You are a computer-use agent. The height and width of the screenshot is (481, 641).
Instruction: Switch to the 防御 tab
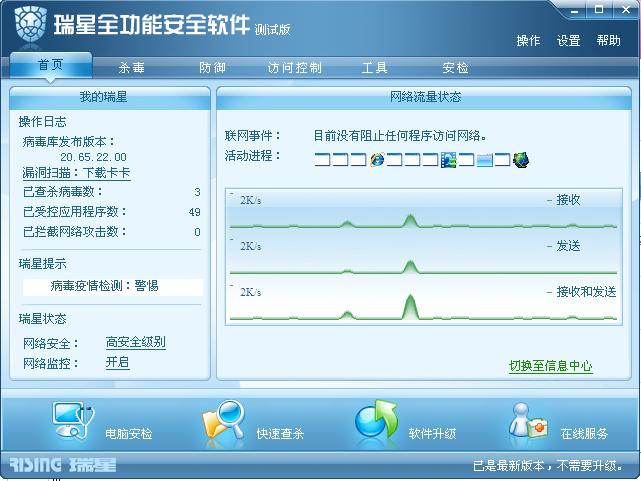[x=213, y=67]
